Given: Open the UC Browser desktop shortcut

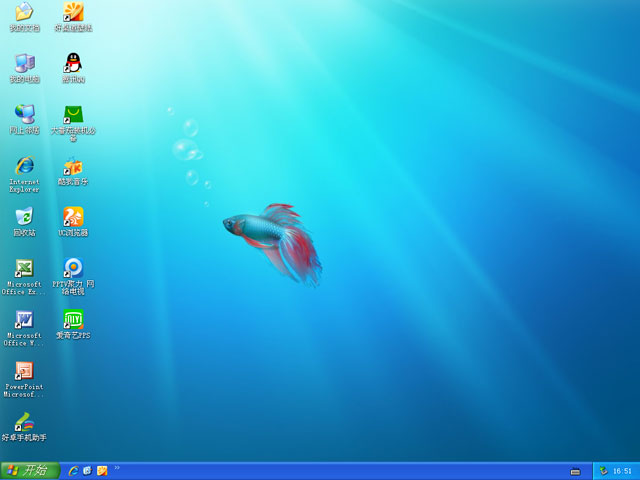Looking at the screenshot, I should pyautogui.click(x=73, y=217).
